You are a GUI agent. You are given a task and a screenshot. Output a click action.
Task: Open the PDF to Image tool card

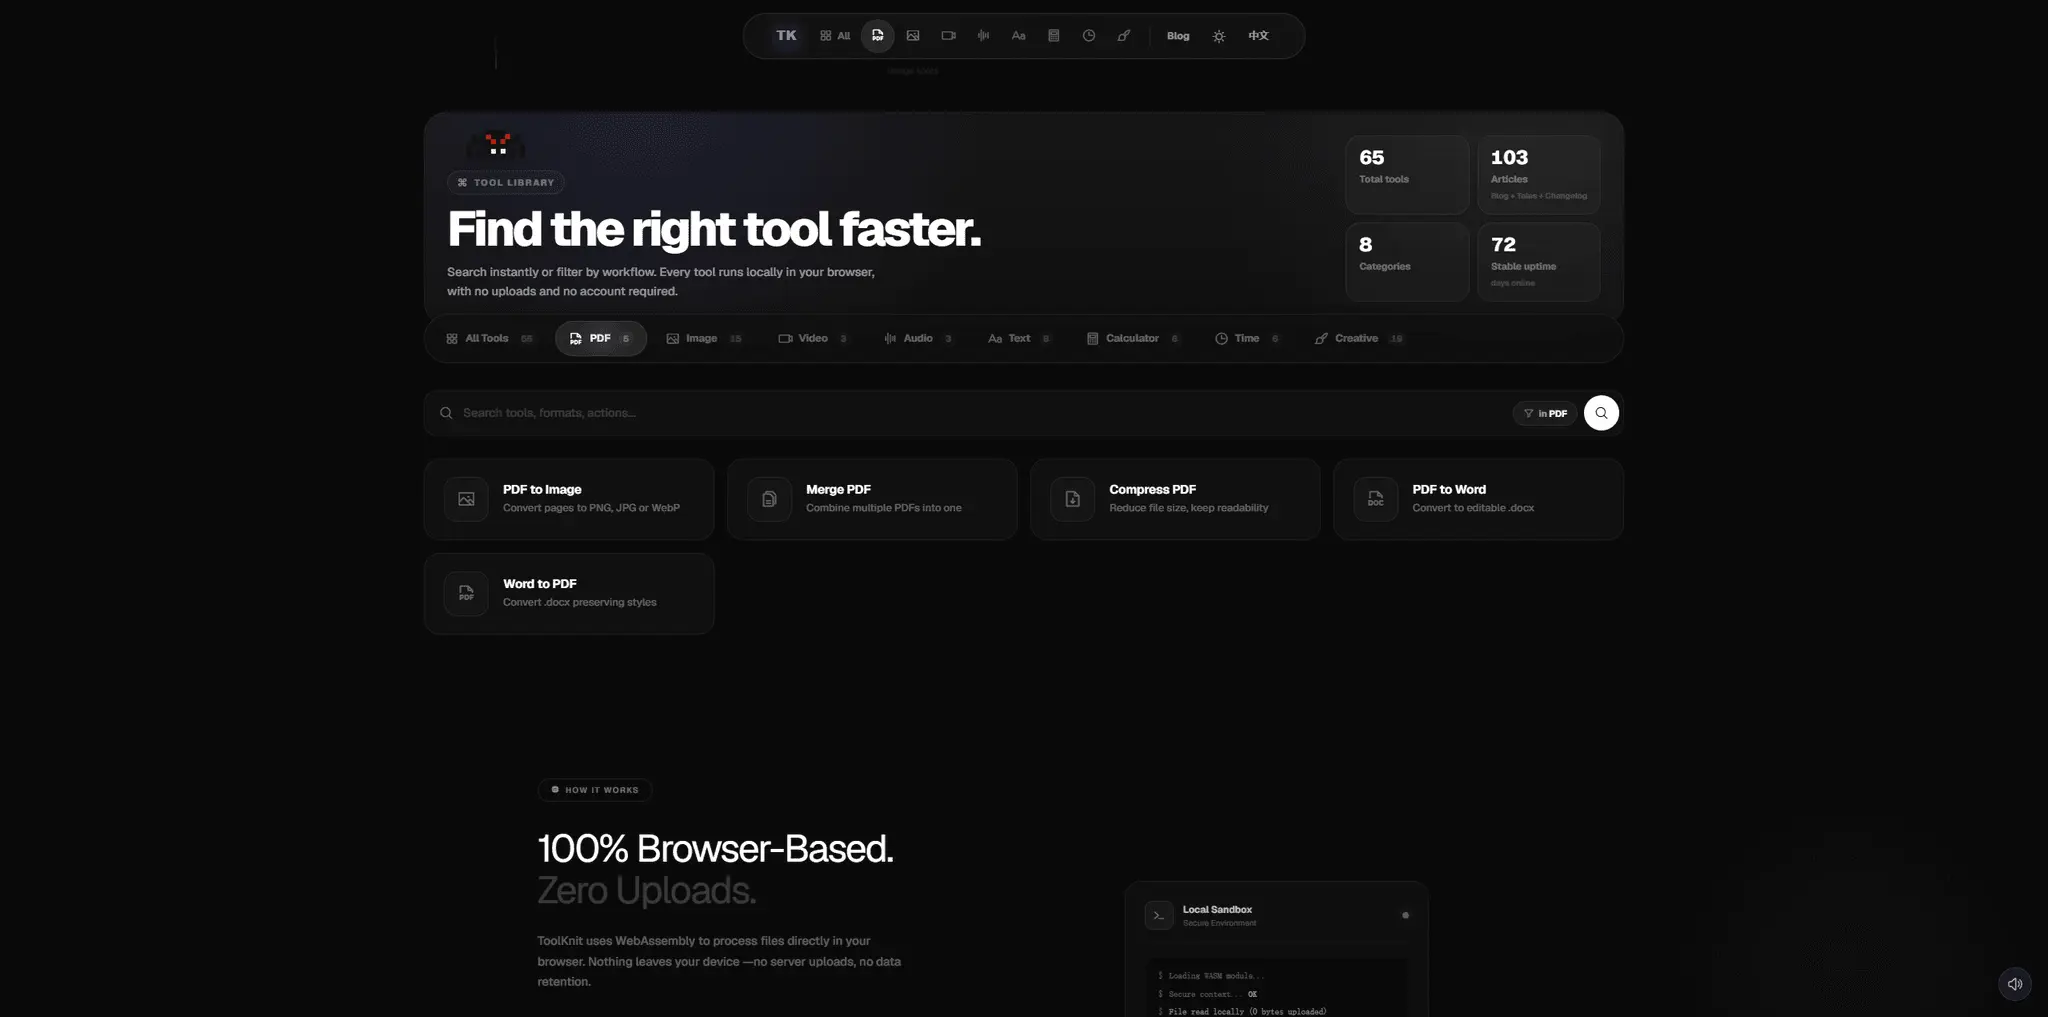(x=569, y=499)
